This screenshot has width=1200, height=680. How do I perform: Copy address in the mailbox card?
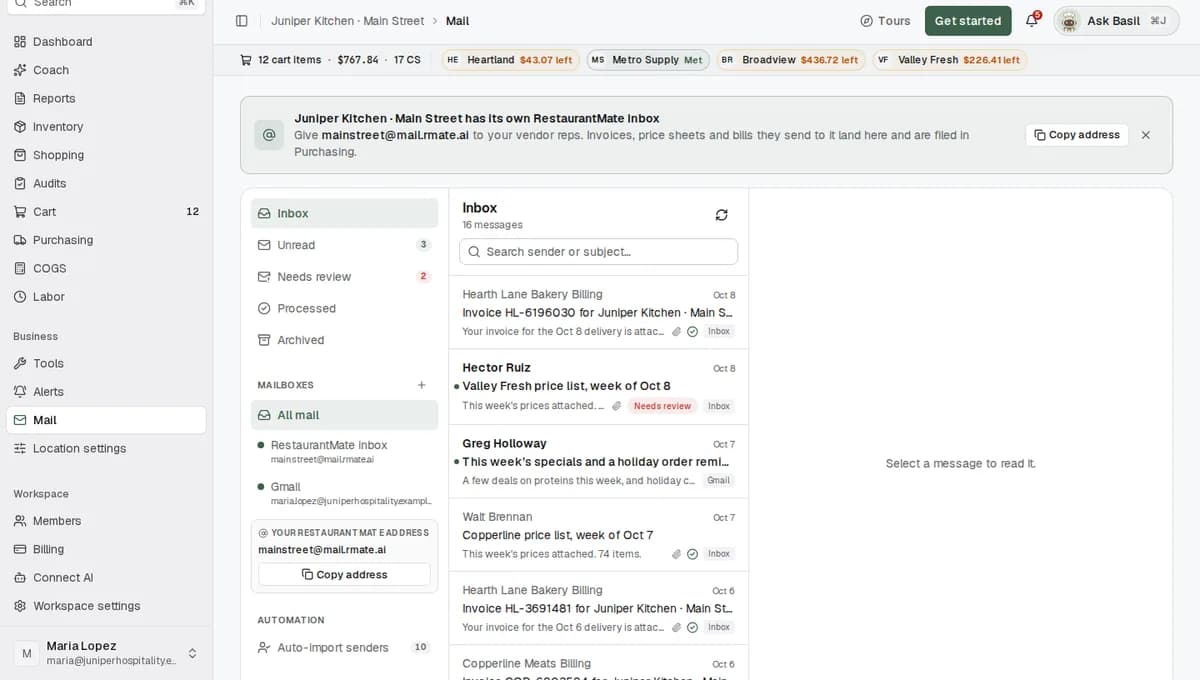pyautogui.click(x=344, y=575)
